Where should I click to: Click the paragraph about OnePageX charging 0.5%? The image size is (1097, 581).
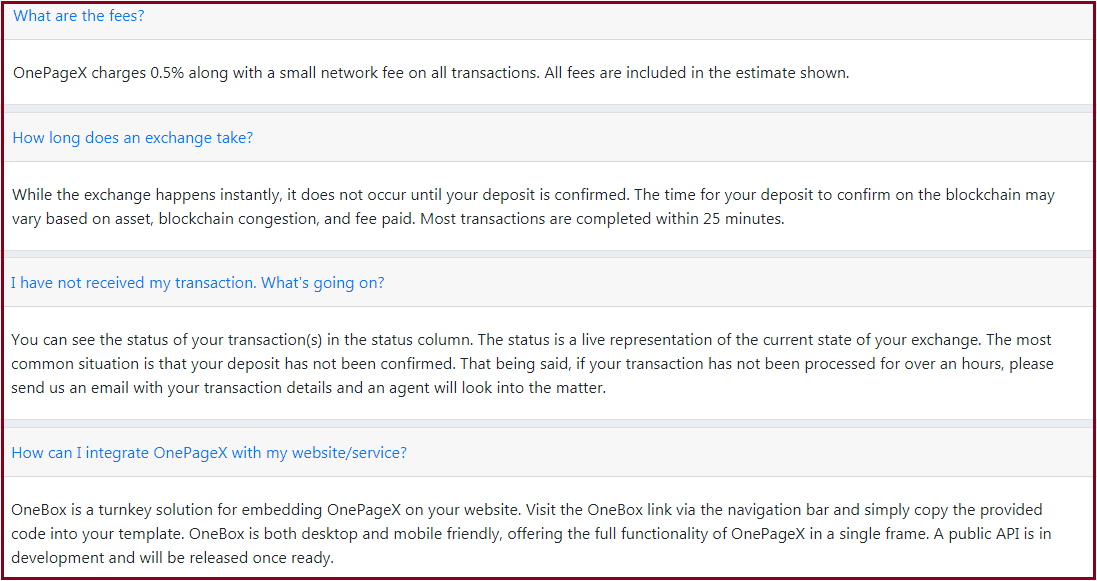431,73
